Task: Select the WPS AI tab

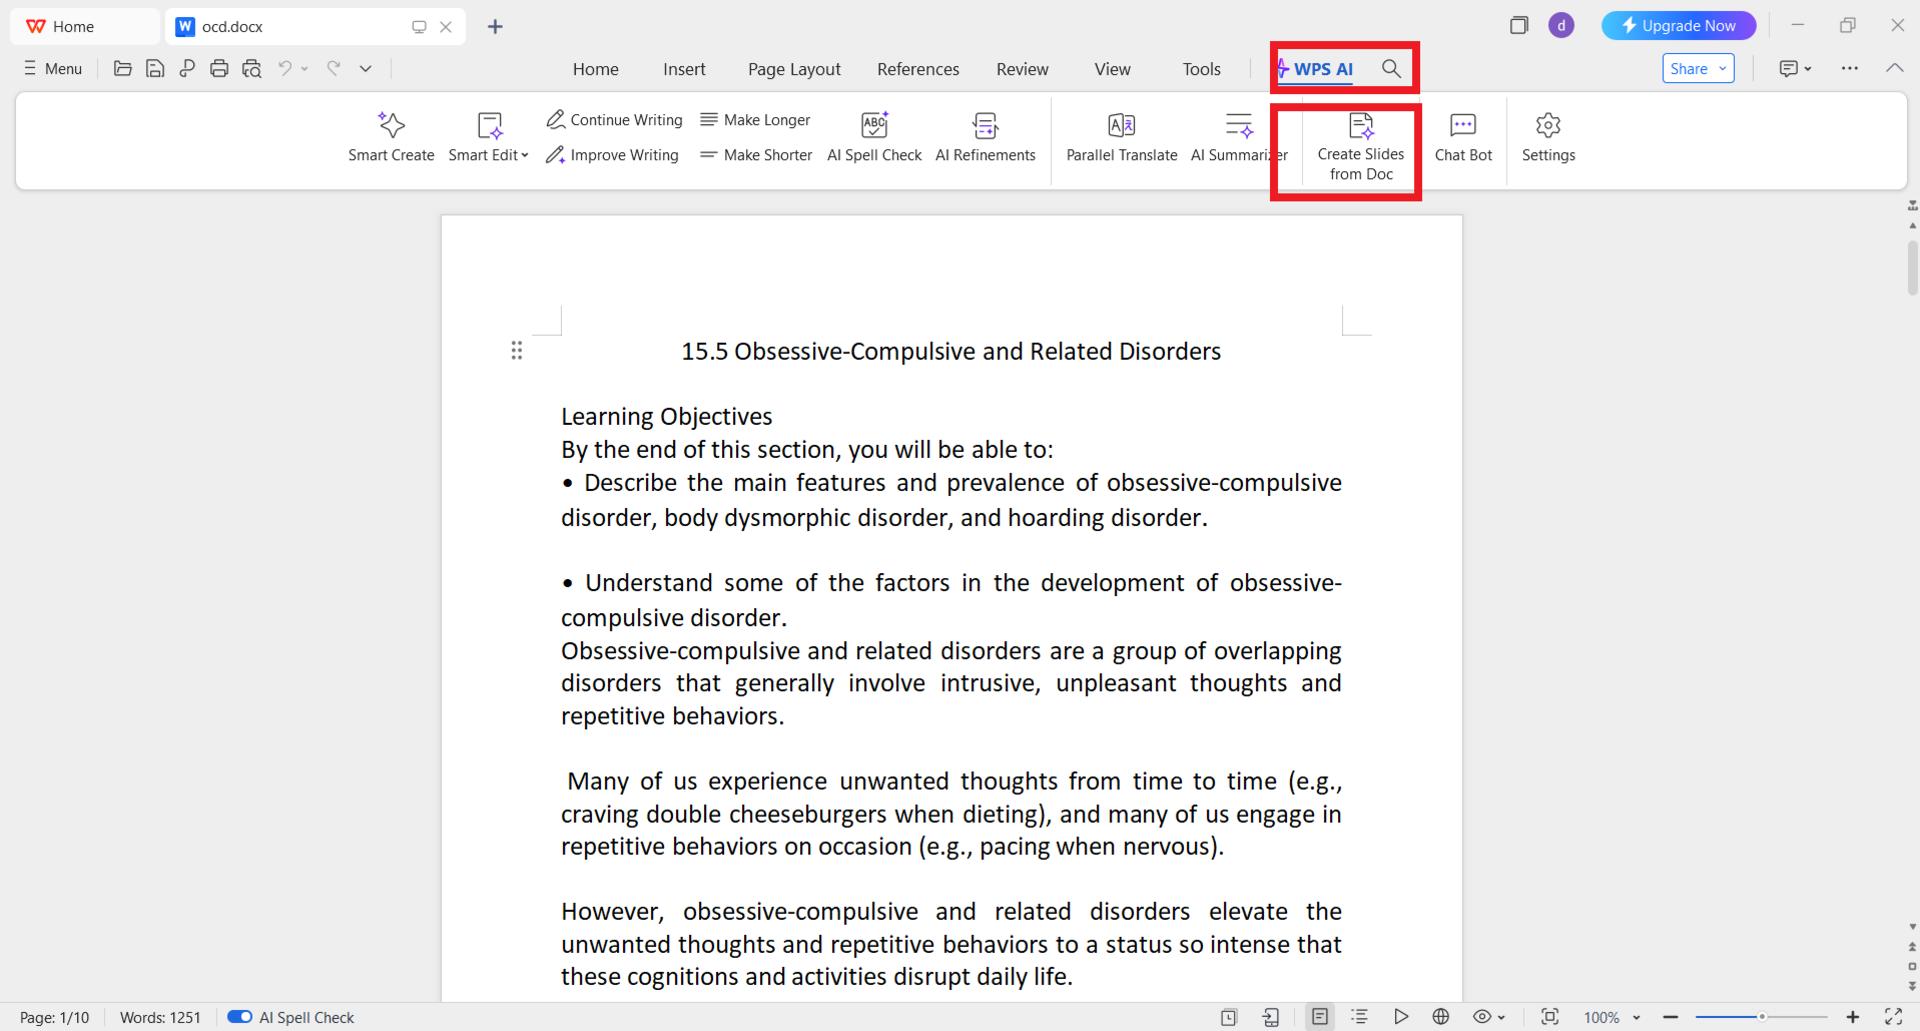Action: click(x=1316, y=69)
